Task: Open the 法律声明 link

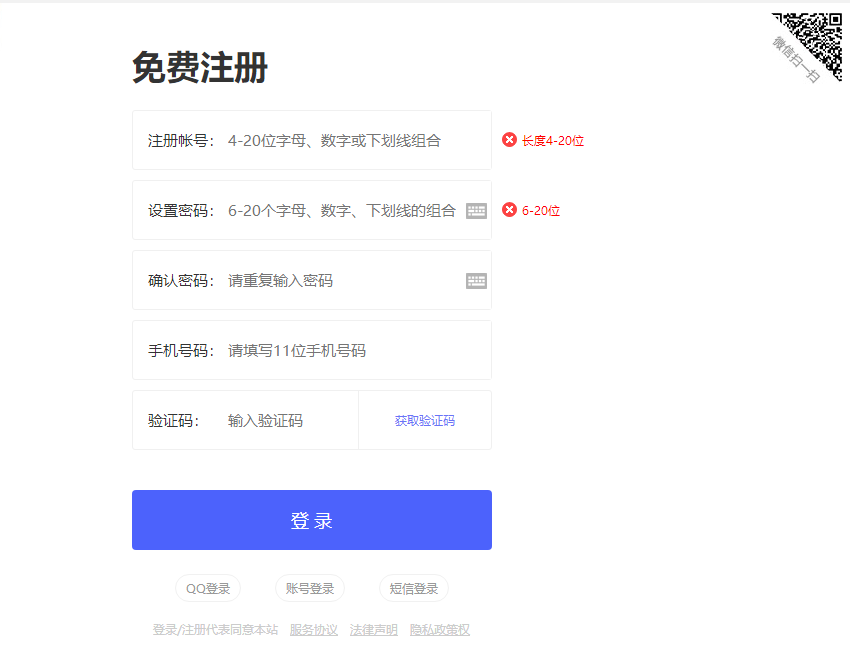Action: (x=374, y=630)
